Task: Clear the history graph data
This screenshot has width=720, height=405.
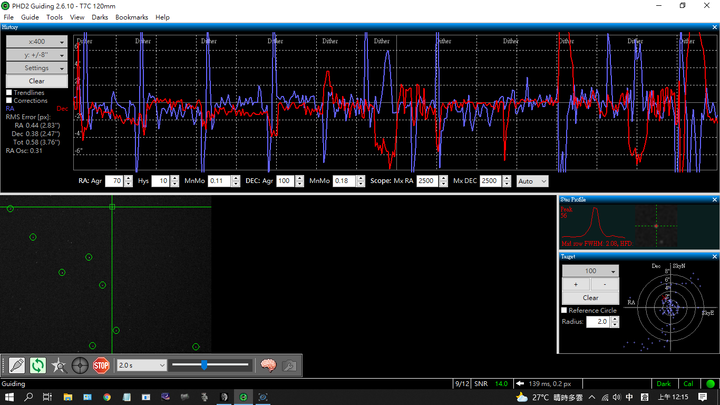Action: click(x=37, y=81)
